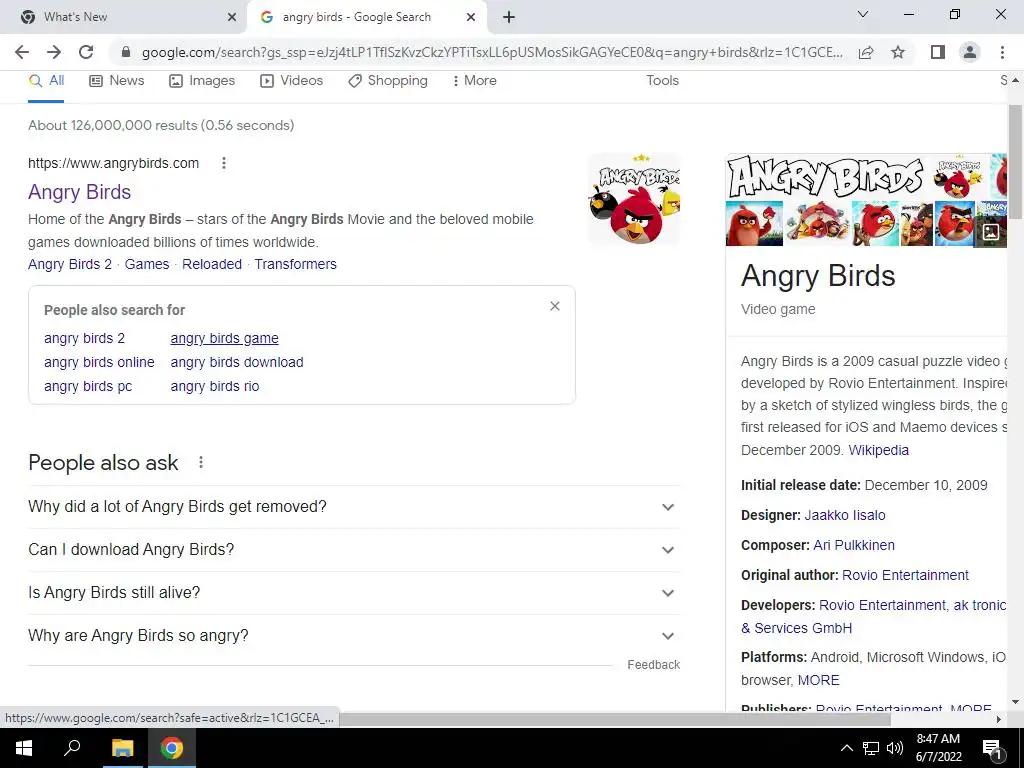
Task: Open a new browser tab
Action: coord(509,17)
